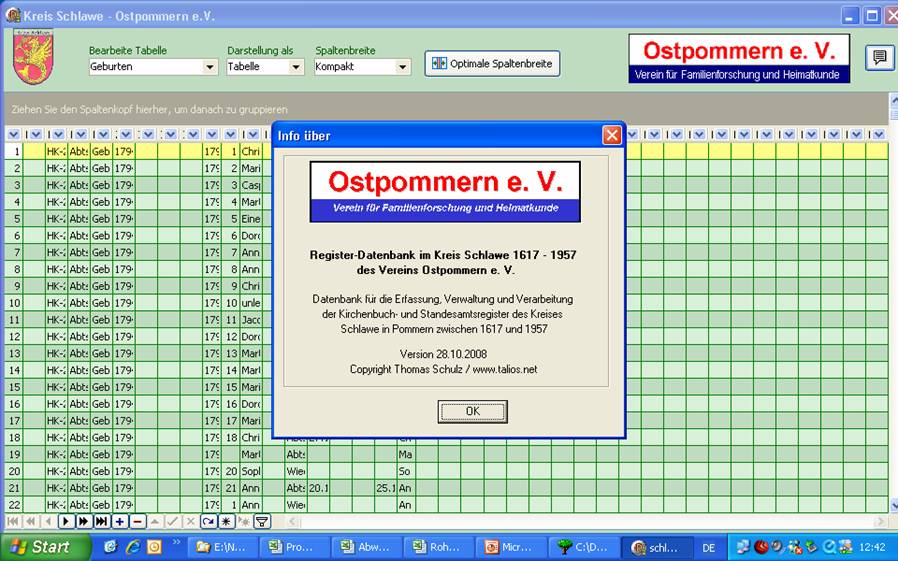Click the 'Jacc' name cell in row 11
Viewport: 898px width, 561px height.
tap(251, 319)
